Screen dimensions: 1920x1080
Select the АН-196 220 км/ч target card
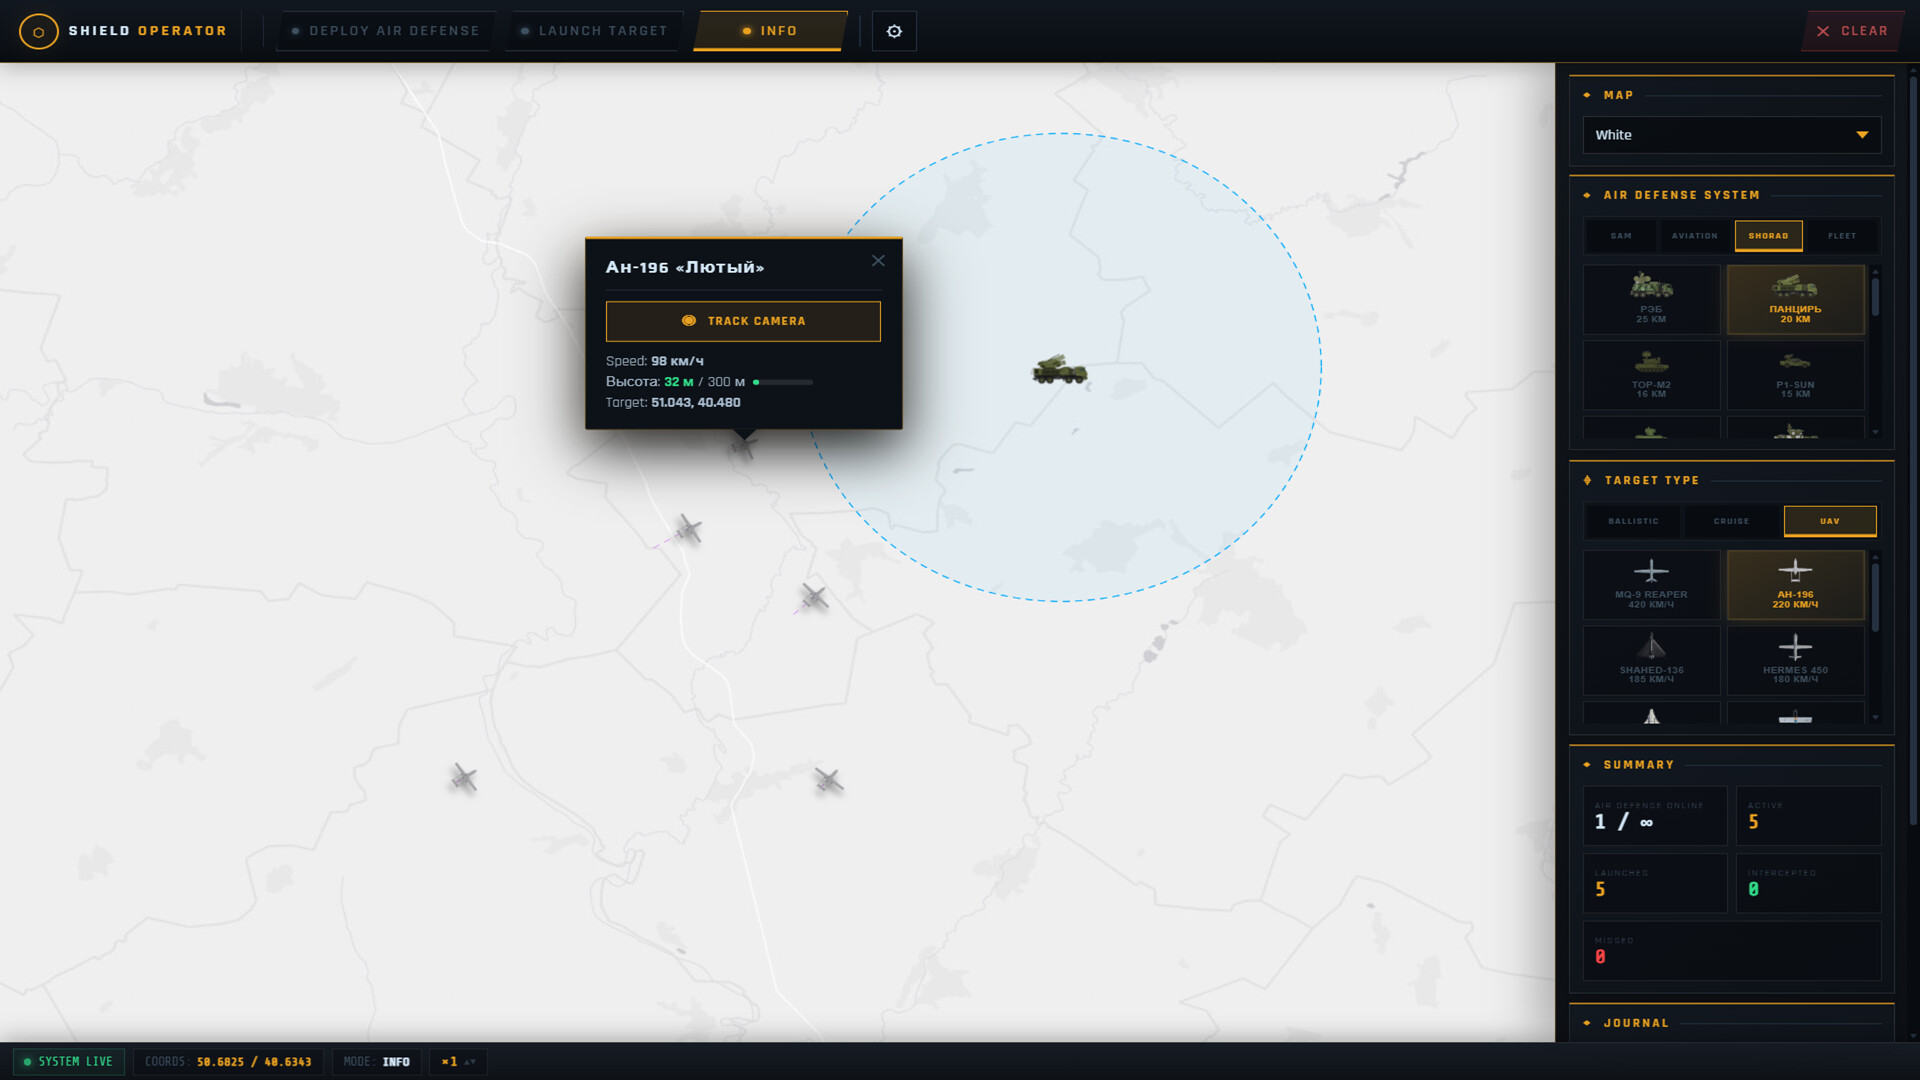coord(1795,585)
